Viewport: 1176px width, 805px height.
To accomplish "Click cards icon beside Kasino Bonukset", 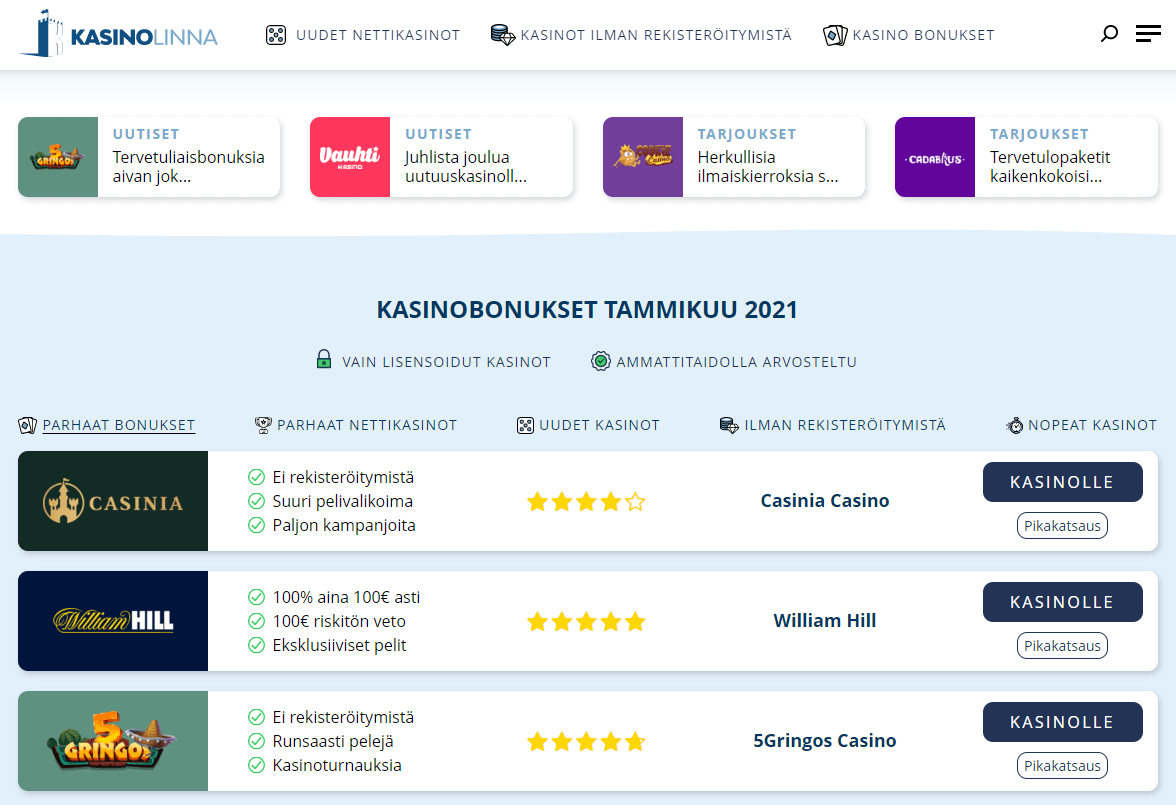I will click(834, 35).
